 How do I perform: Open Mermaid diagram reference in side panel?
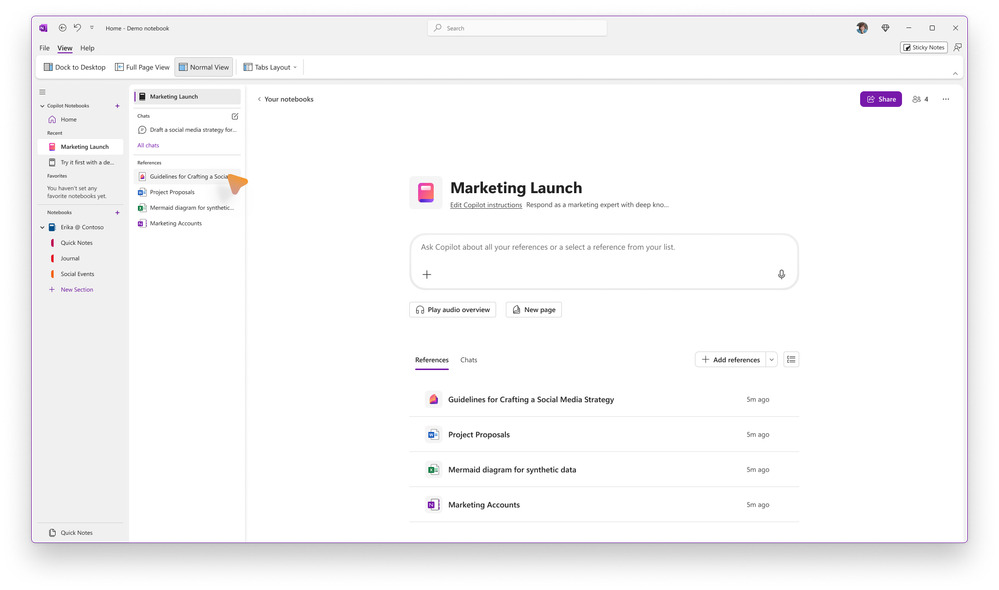point(187,208)
